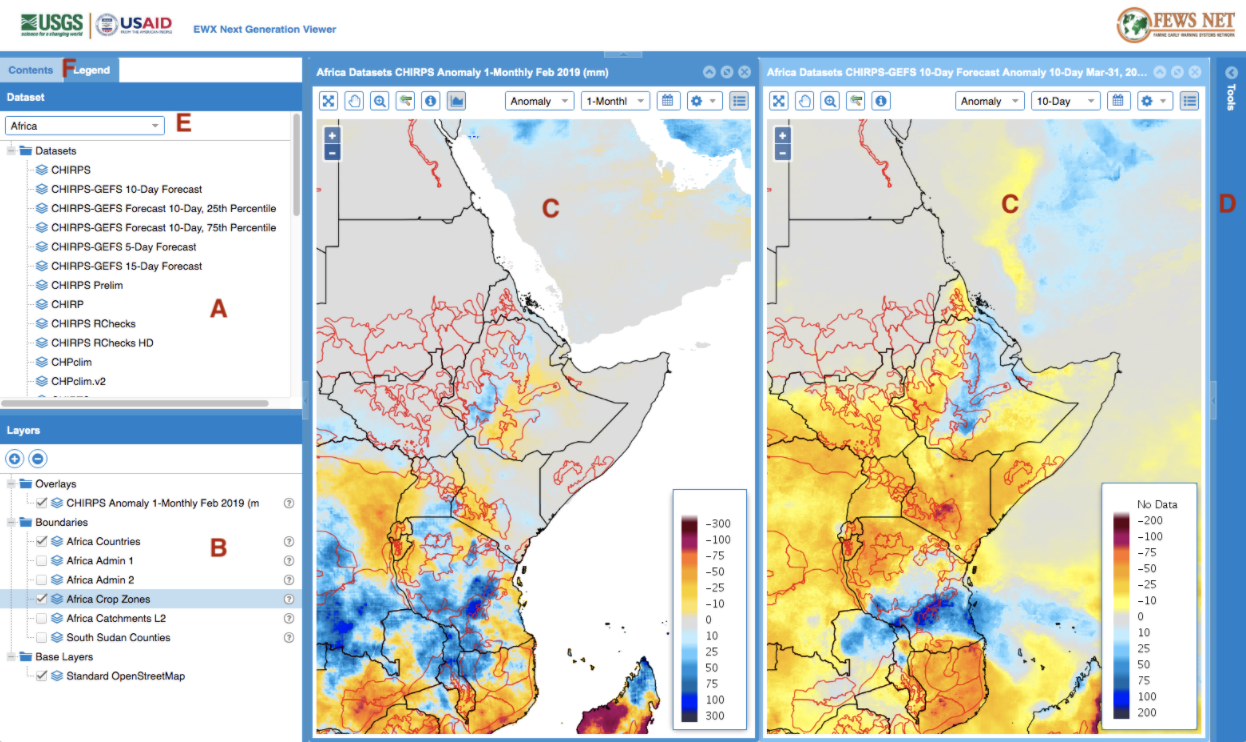Select CHIRPS-GEFS 10-Day Forecast dataset
The height and width of the screenshot is (742, 1246).
(127, 189)
